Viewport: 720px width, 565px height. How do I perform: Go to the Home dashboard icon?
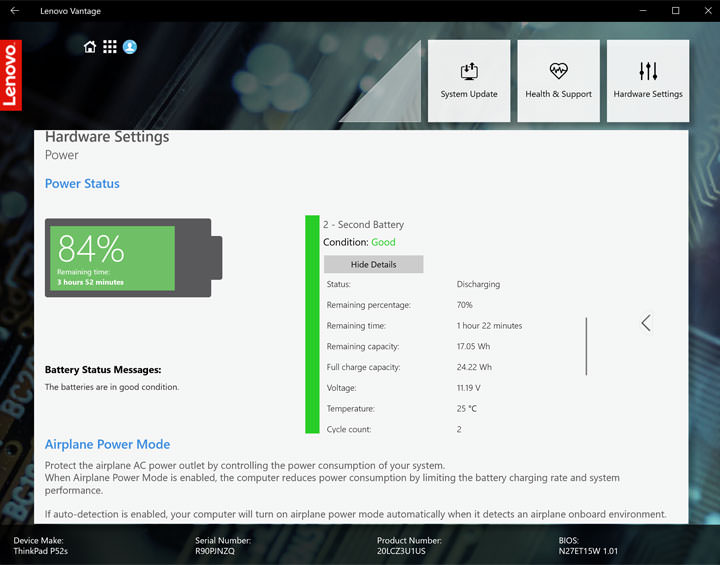pyautogui.click(x=90, y=47)
